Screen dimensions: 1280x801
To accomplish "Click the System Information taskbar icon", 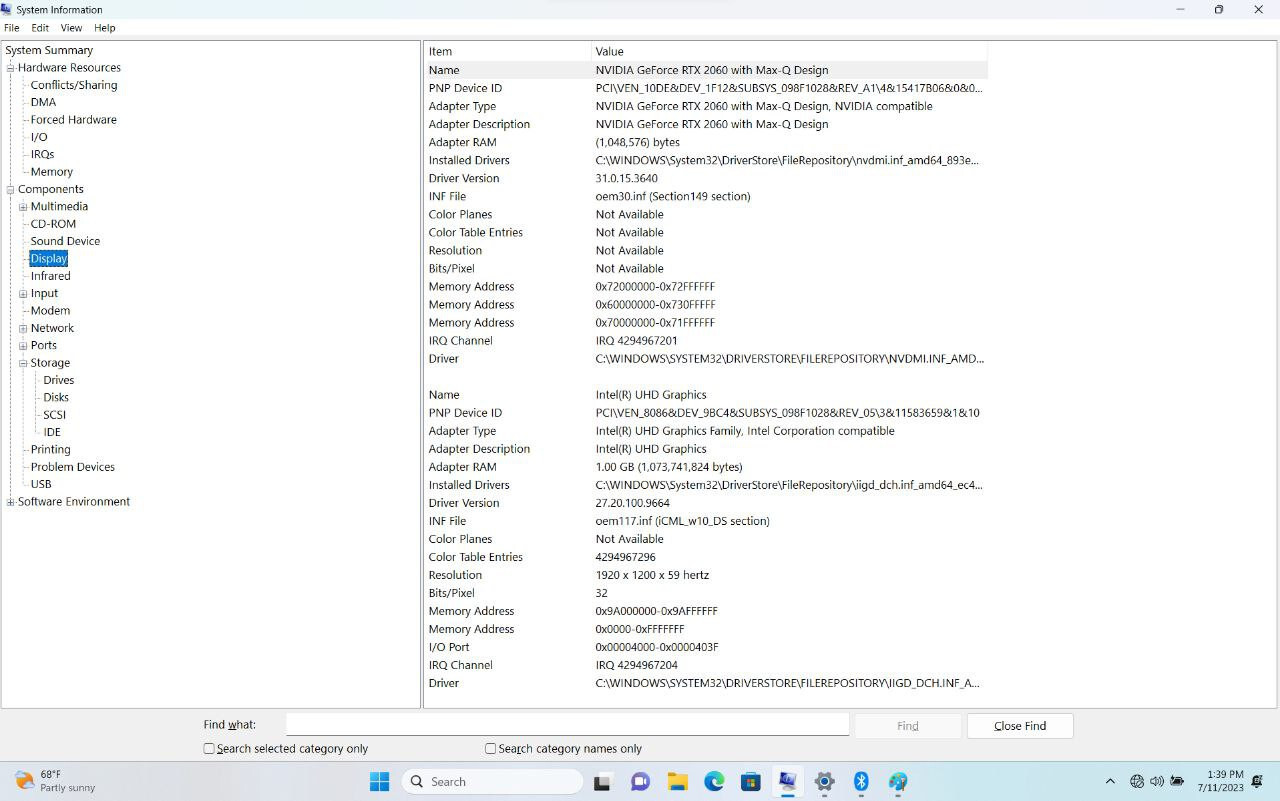I will click(x=788, y=782).
